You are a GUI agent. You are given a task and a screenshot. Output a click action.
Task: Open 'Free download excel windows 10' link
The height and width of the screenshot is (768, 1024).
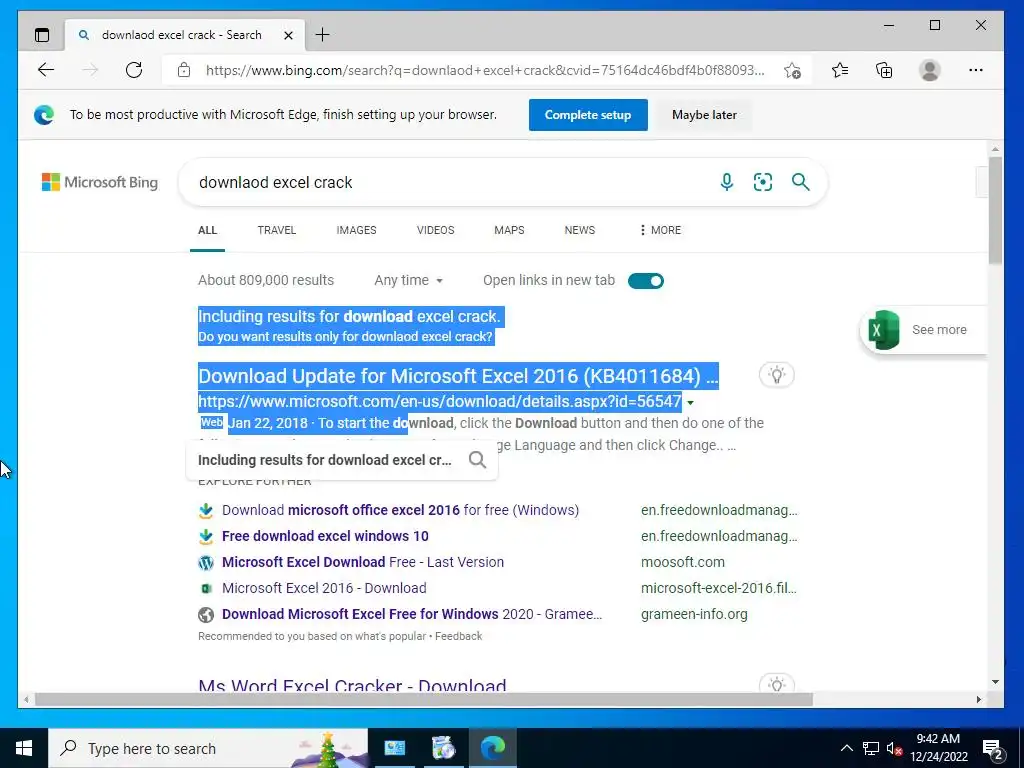click(325, 536)
